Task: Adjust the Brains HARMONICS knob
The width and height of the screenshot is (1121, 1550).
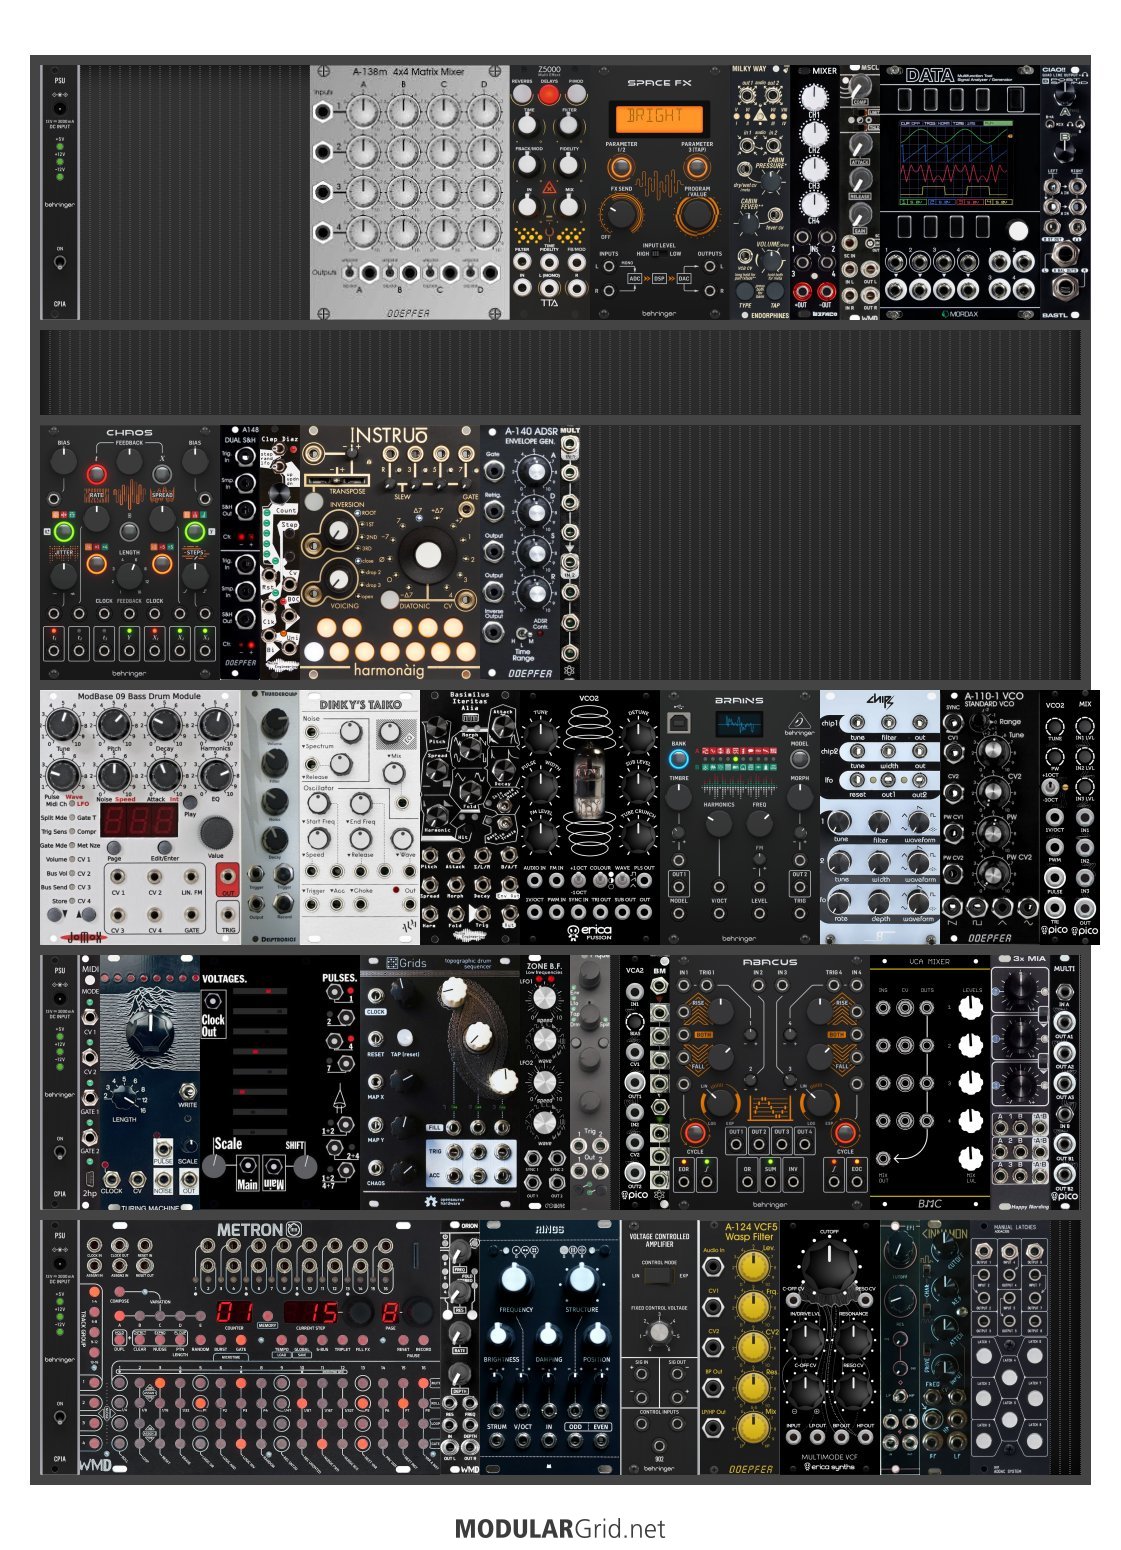Action: (718, 825)
